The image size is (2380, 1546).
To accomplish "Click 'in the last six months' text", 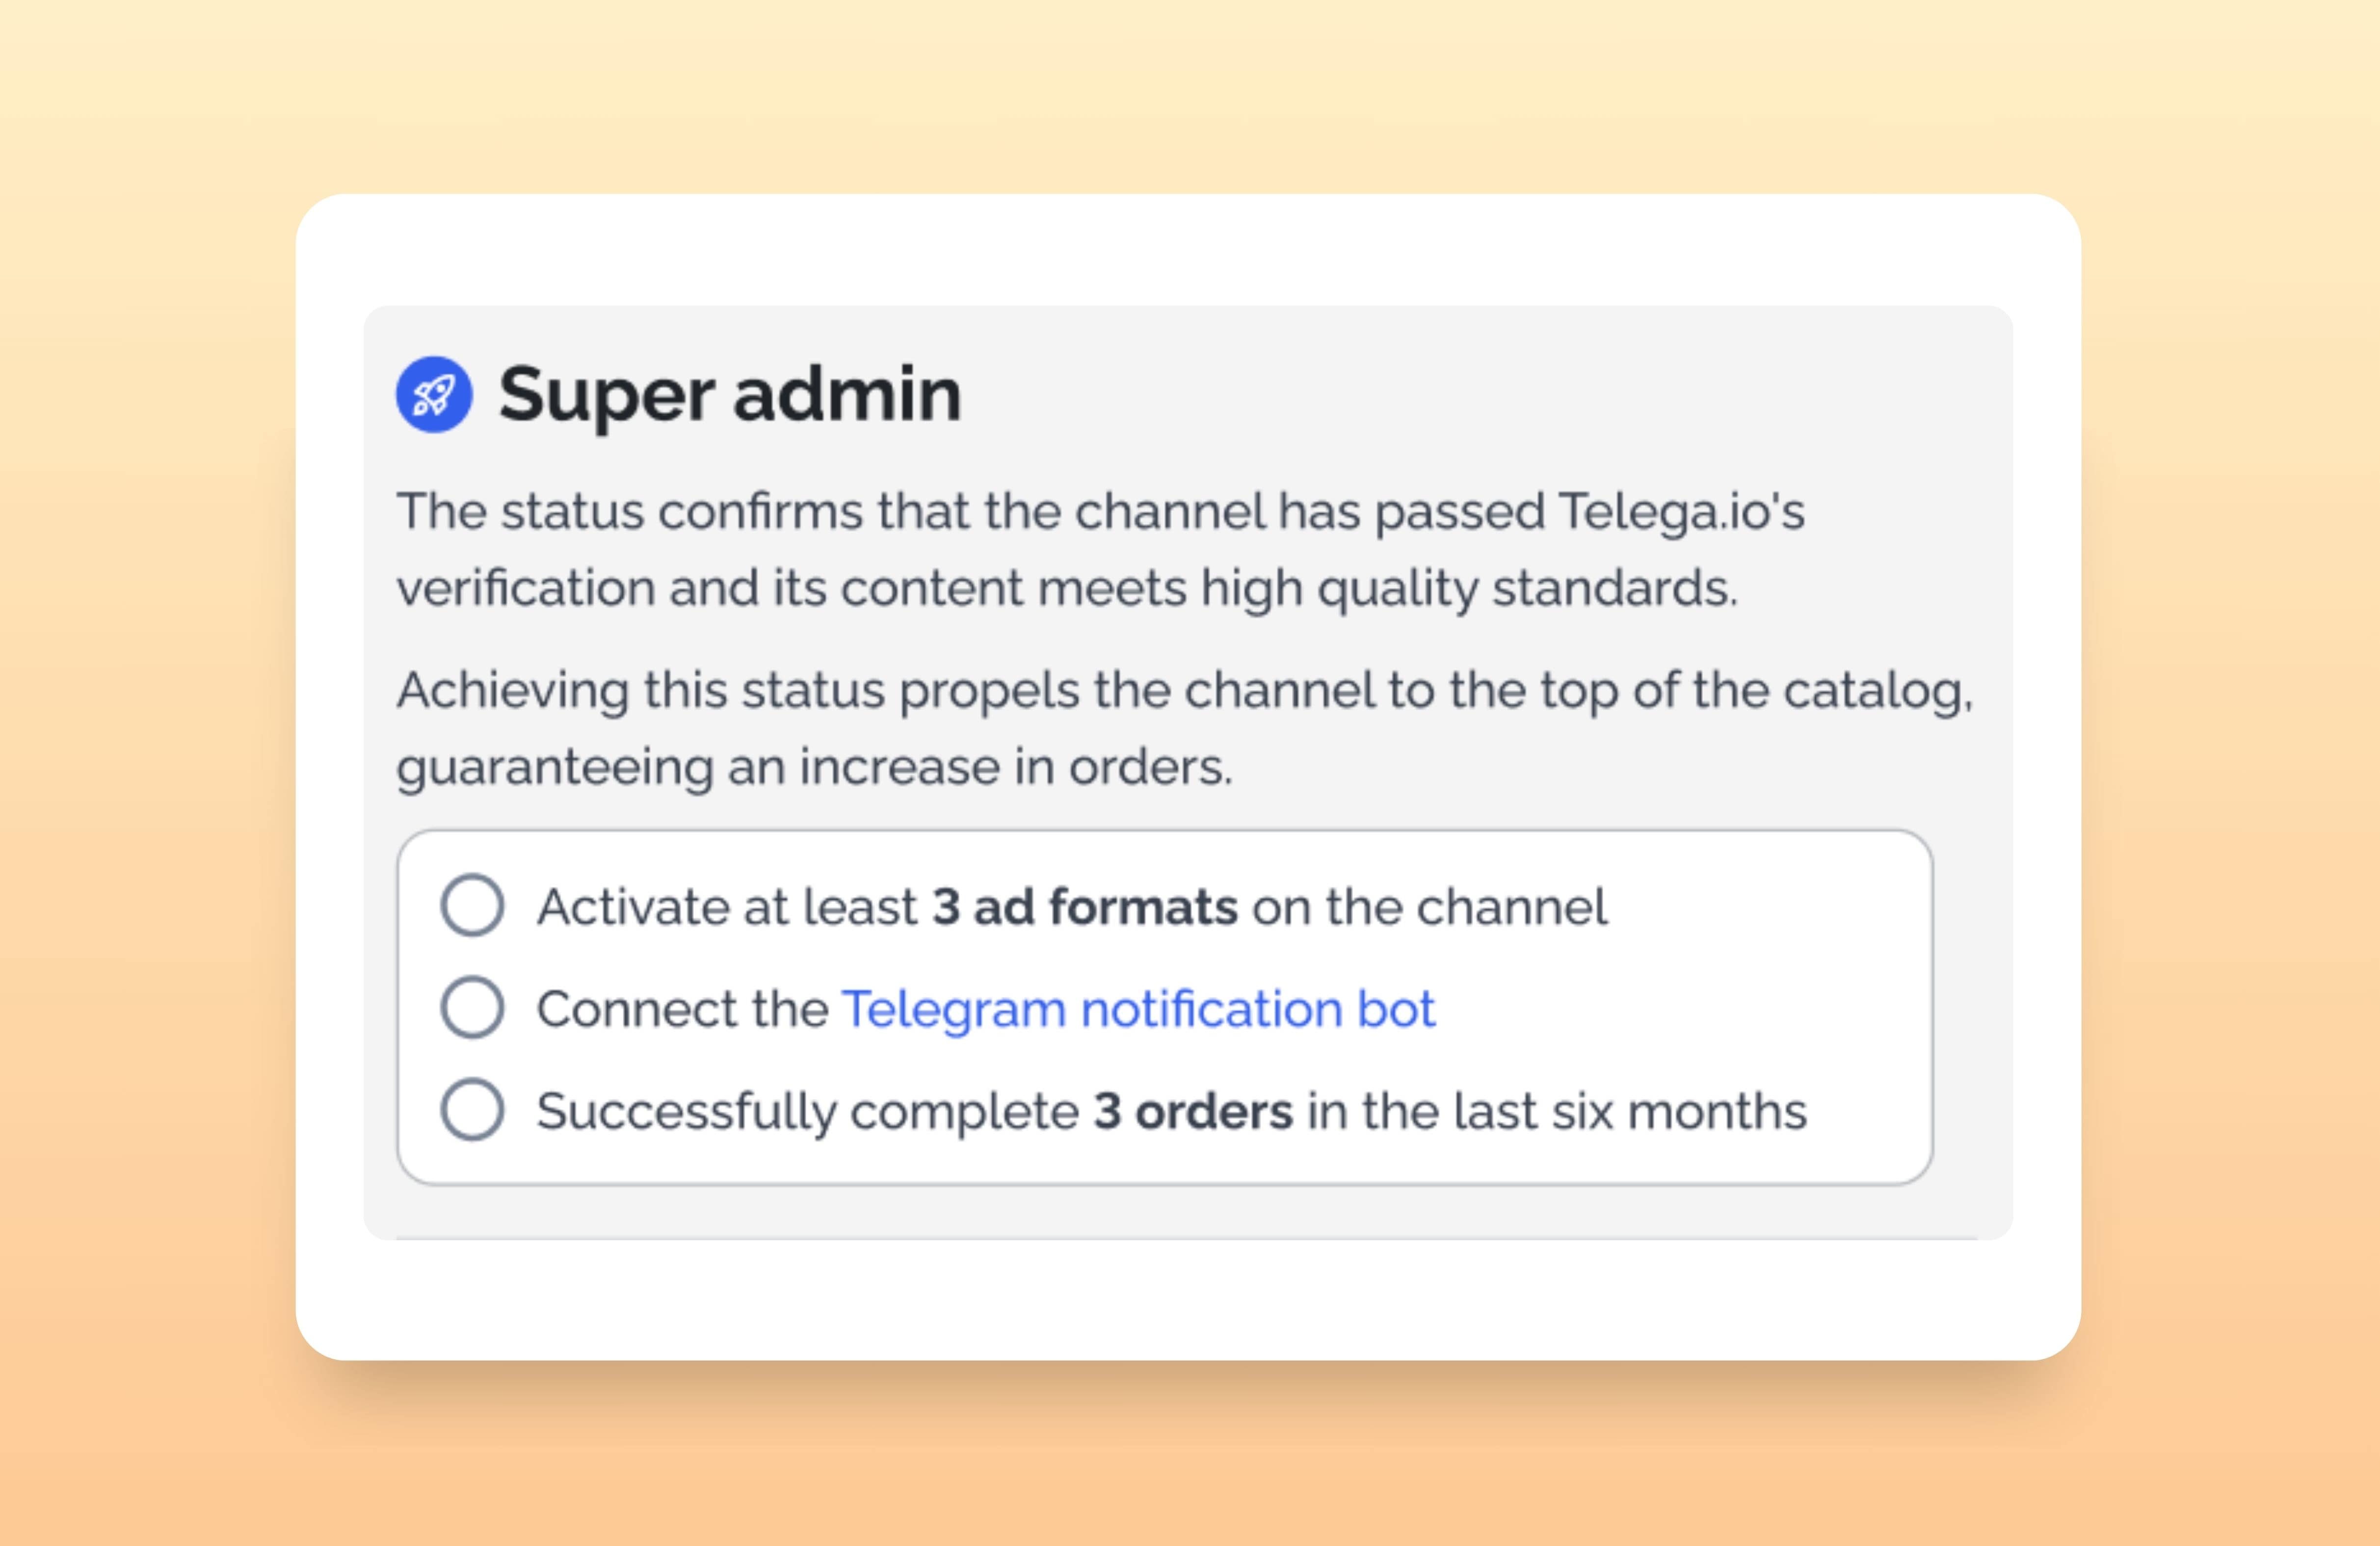I will [1557, 1111].
